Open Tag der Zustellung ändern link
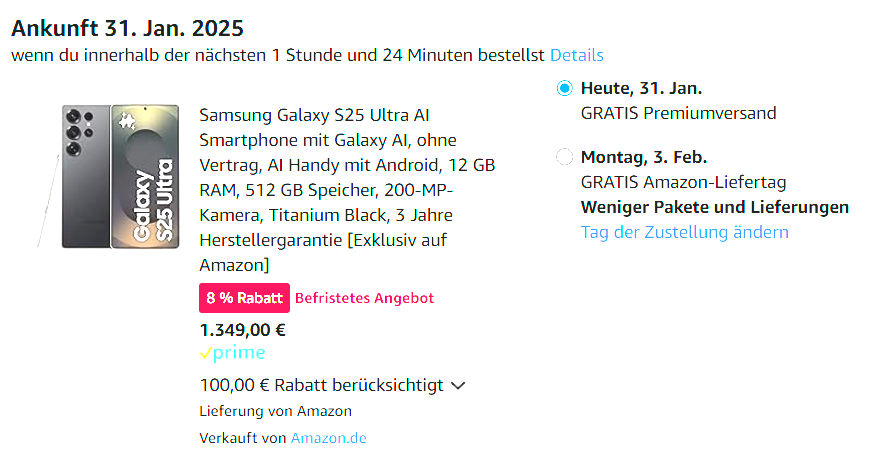This screenshot has width=891, height=452. [684, 232]
